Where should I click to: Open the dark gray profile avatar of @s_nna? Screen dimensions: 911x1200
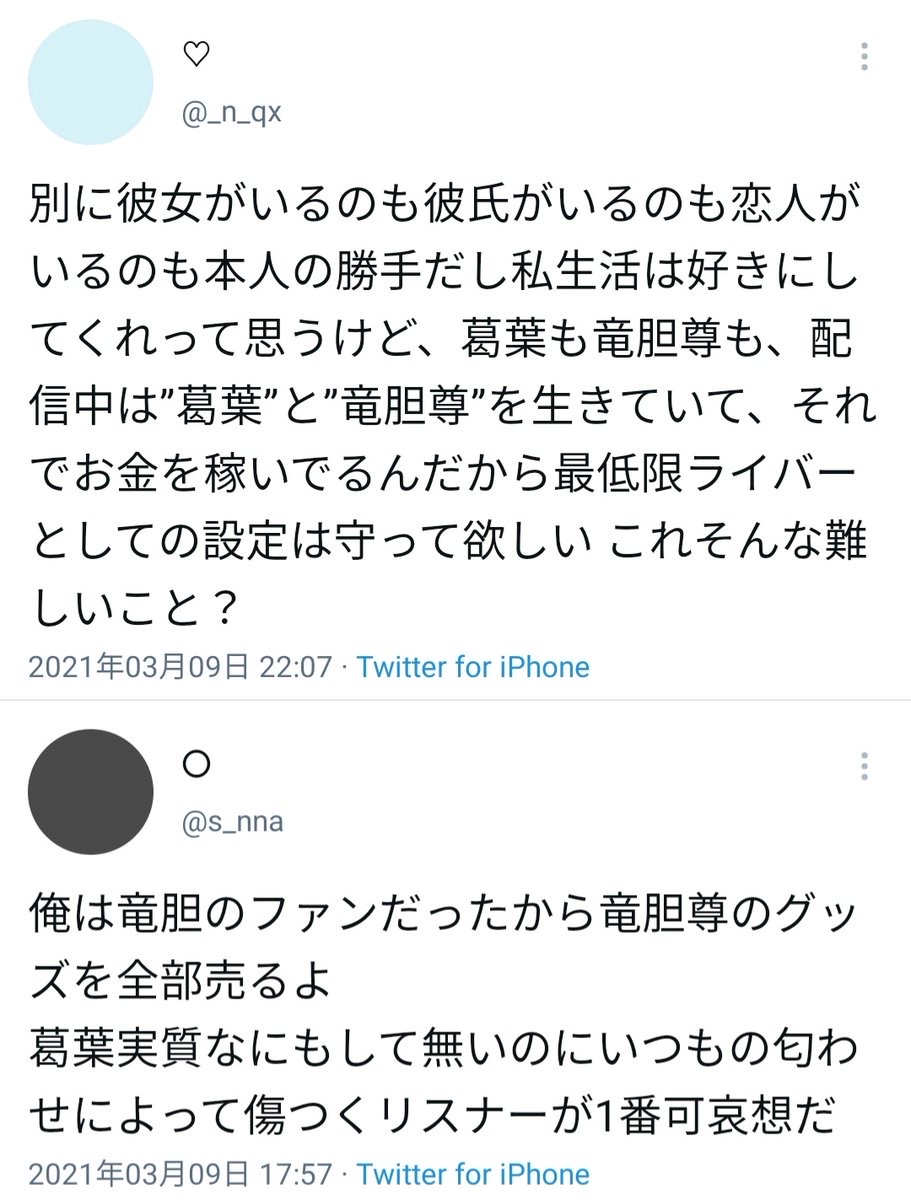click(x=90, y=792)
